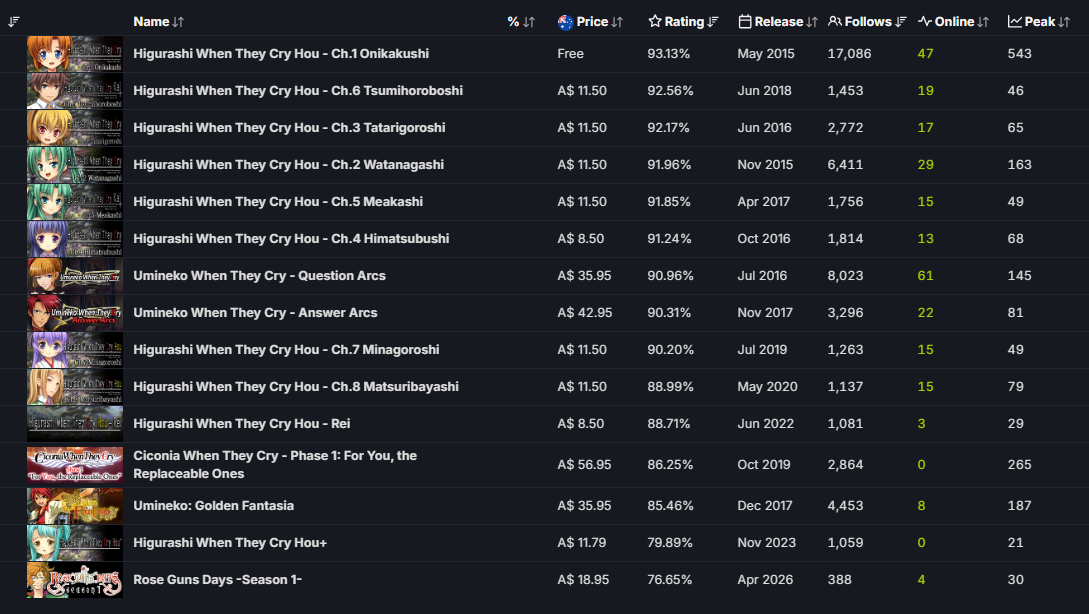Click the Ch.4 Himatsubushi thumbnail

click(75, 238)
